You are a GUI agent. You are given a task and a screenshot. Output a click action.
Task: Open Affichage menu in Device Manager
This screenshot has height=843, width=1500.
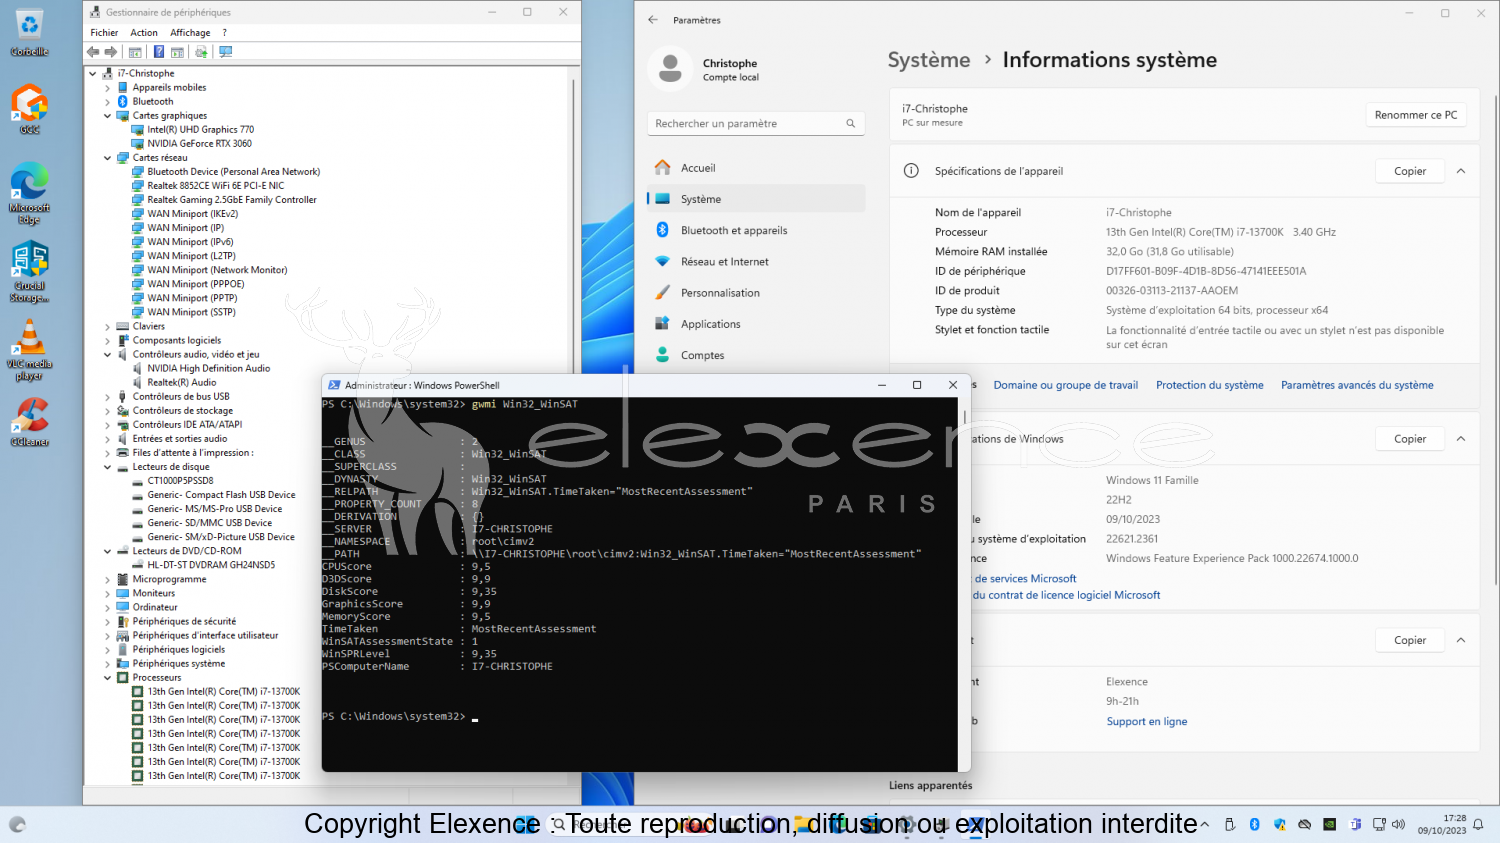[190, 33]
